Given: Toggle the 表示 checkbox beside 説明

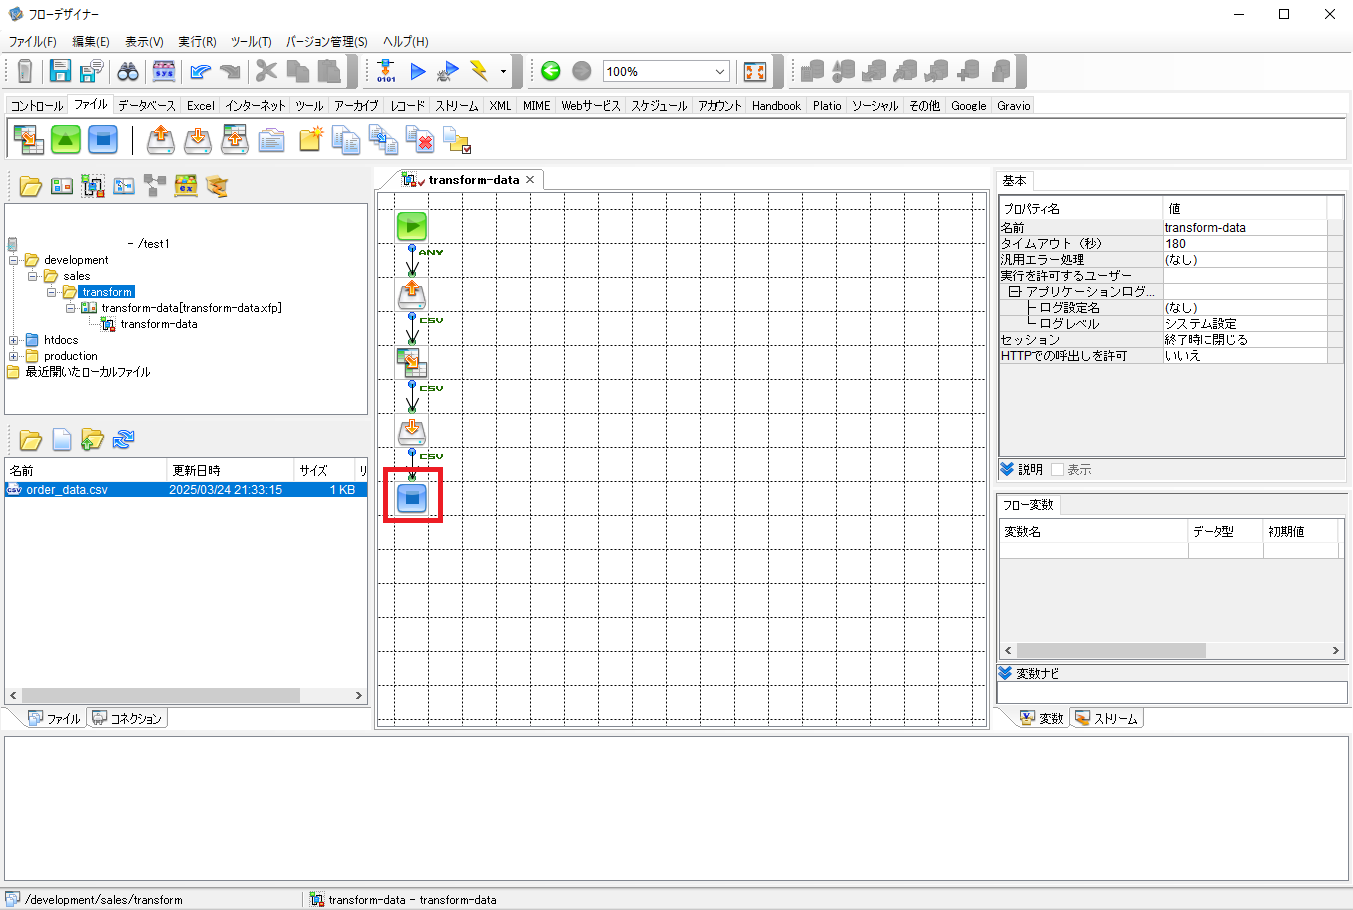Looking at the screenshot, I should tap(1057, 470).
